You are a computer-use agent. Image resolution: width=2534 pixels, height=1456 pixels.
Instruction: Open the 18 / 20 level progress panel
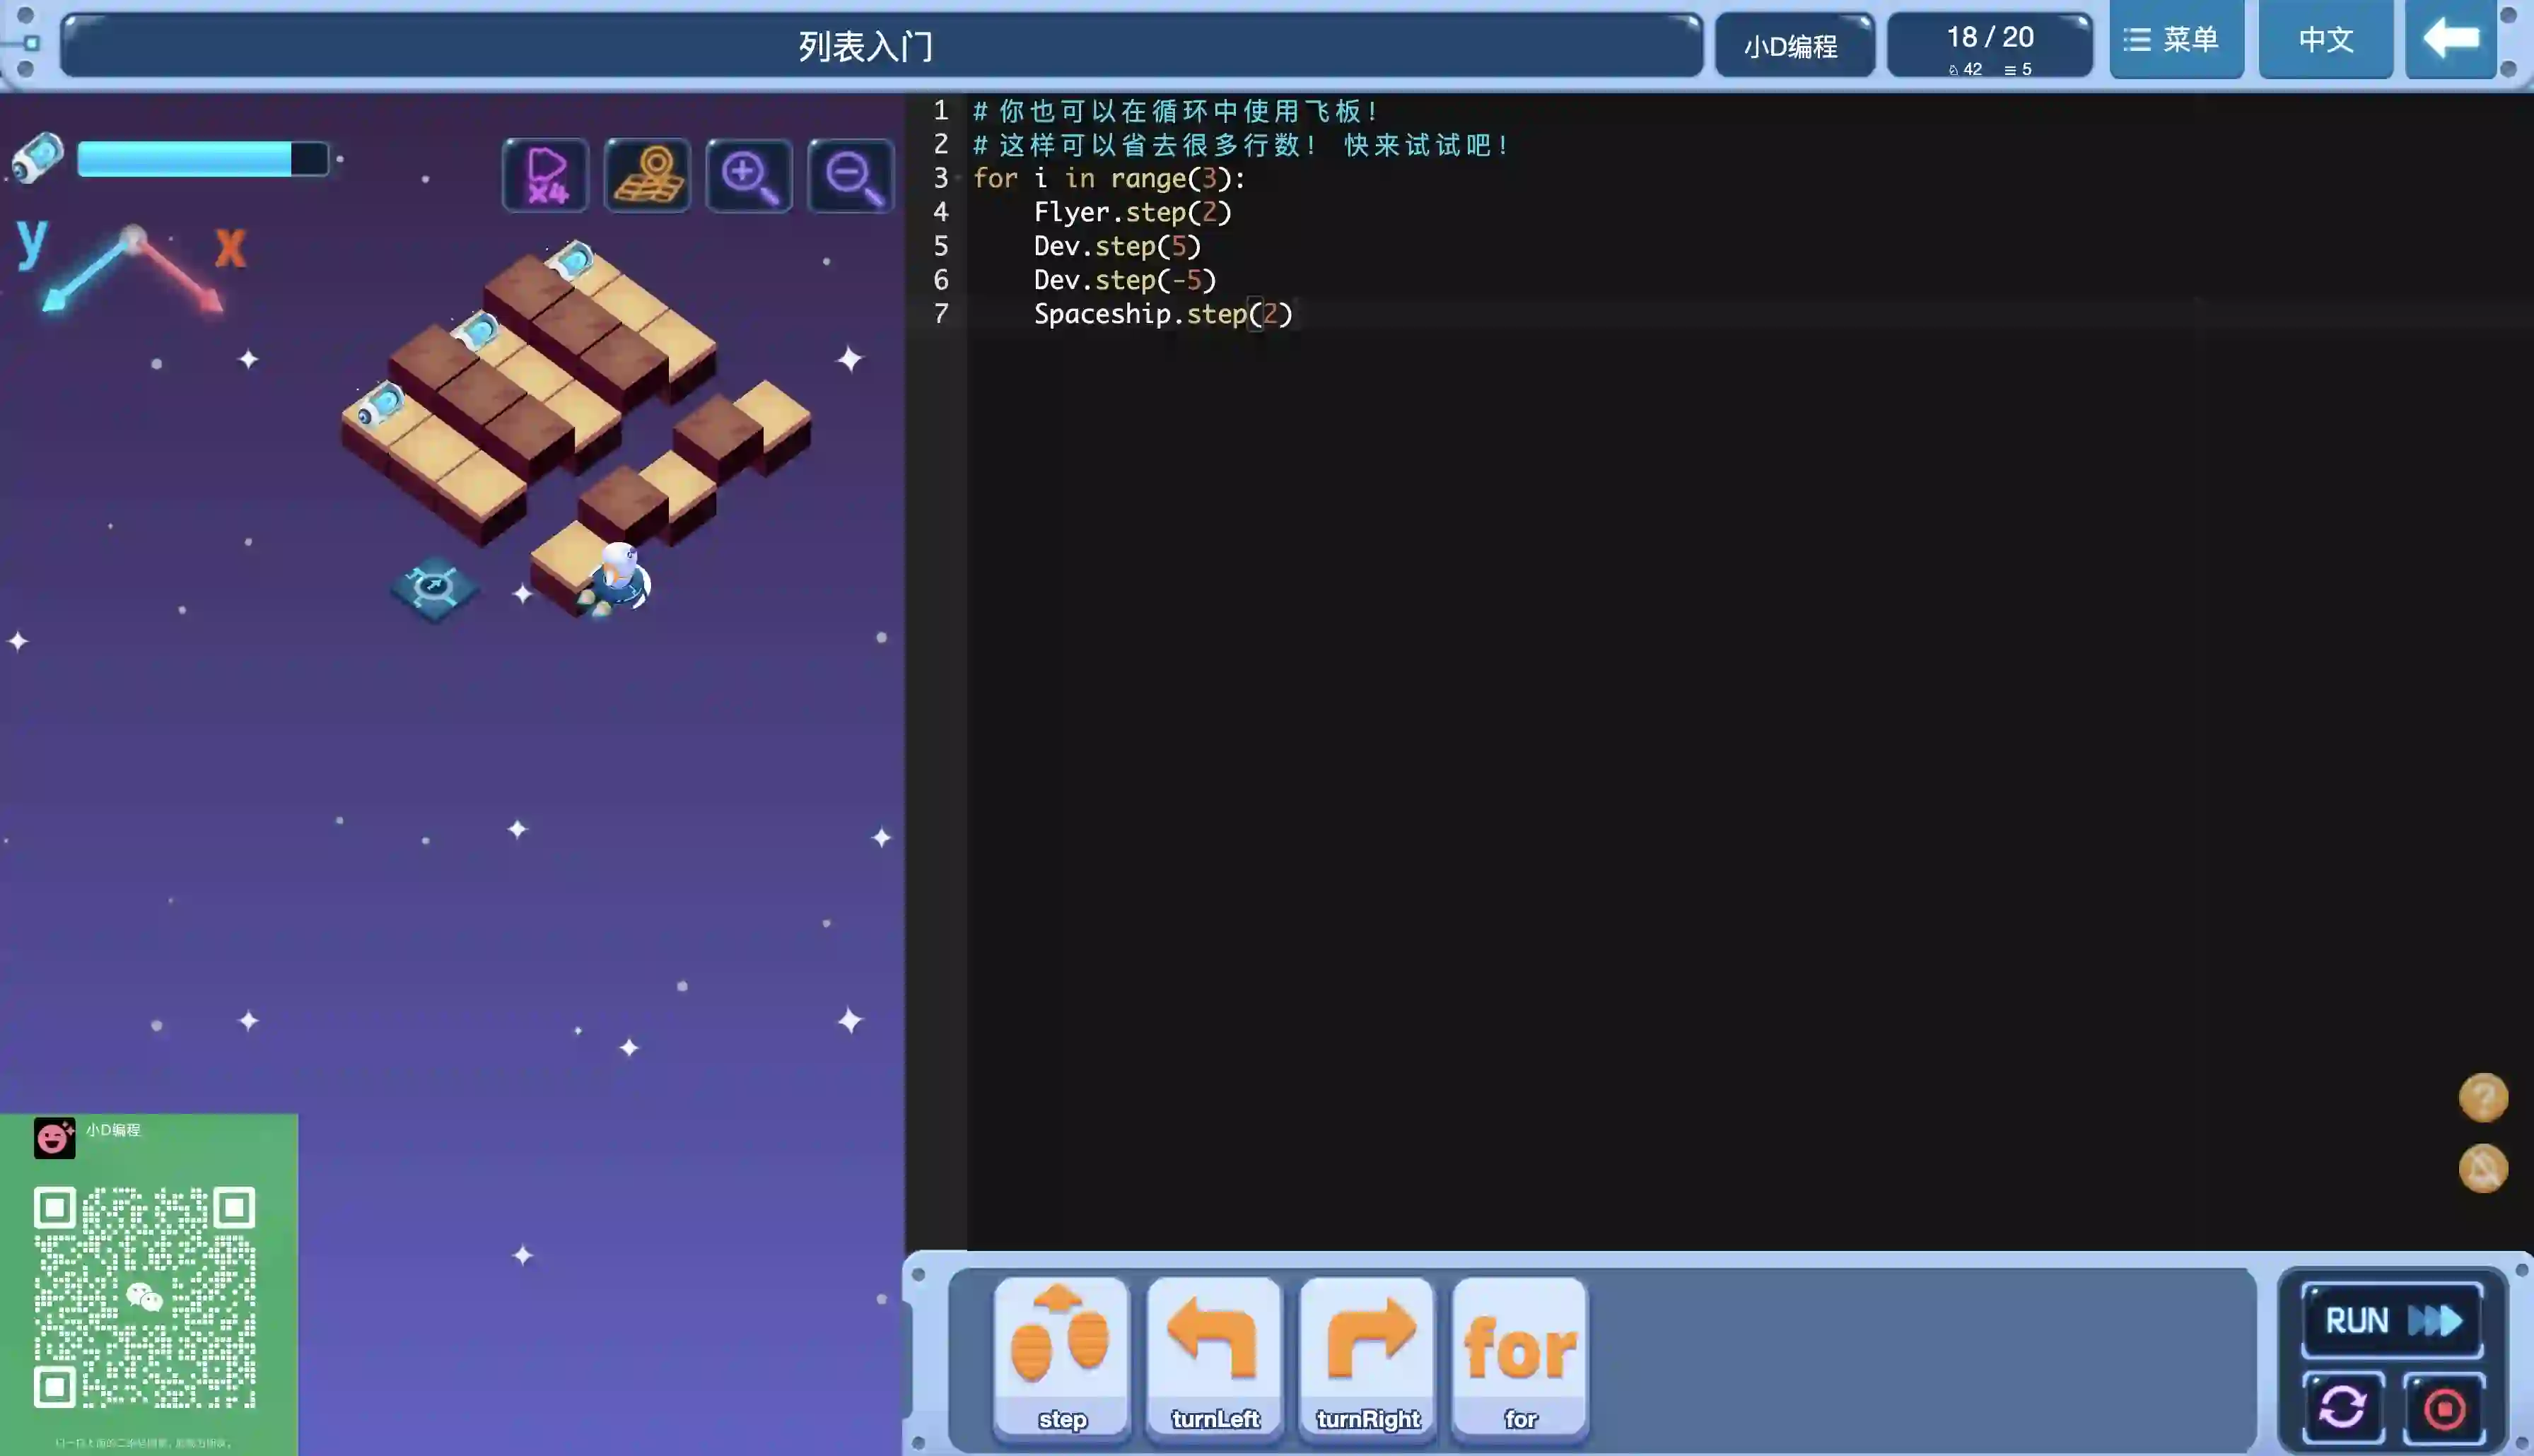point(1989,46)
